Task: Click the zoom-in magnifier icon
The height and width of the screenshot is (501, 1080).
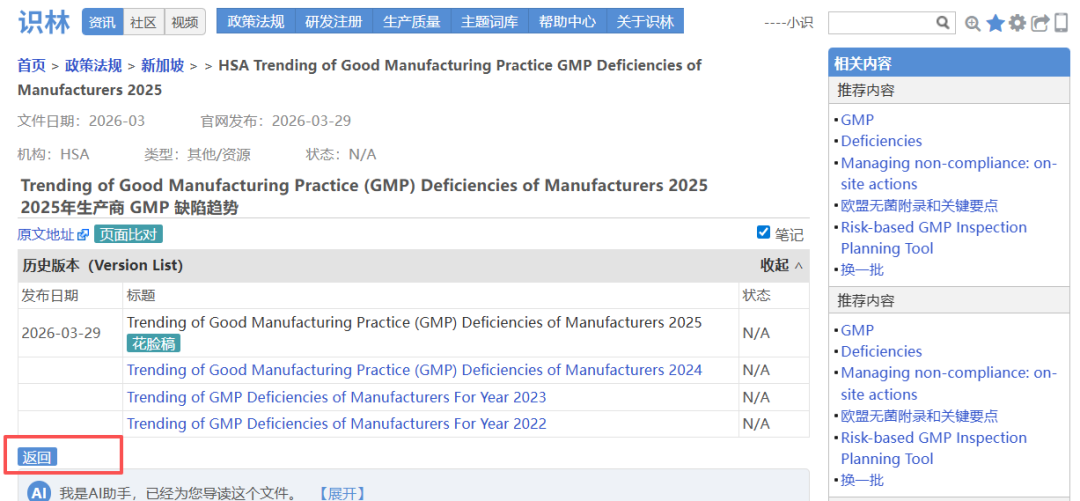Action: coord(972,23)
